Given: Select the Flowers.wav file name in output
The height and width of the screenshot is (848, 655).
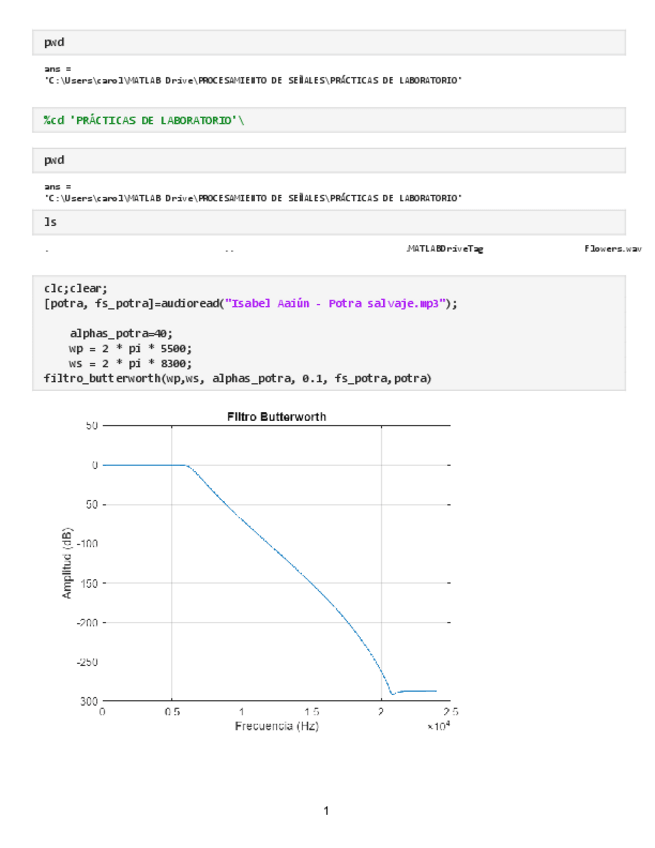Looking at the screenshot, I should pyautogui.click(x=613, y=248).
